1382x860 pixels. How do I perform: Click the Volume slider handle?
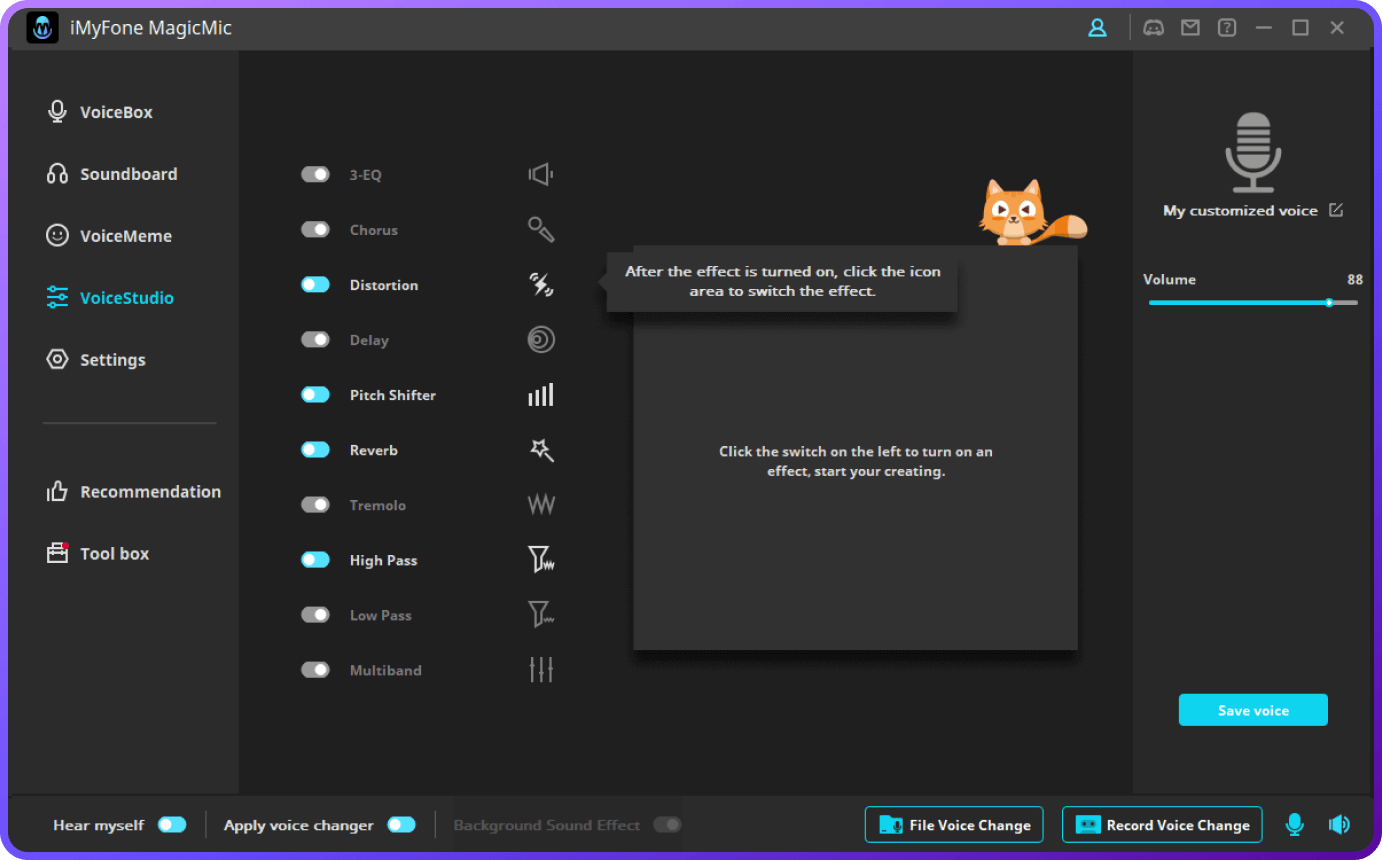pyautogui.click(x=1329, y=302)
